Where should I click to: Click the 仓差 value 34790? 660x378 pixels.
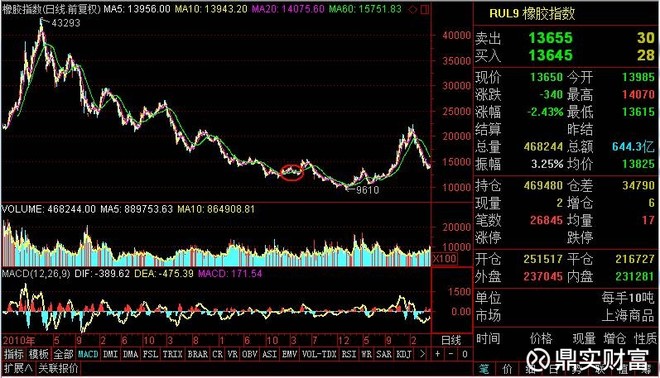(x=638, y=185)
